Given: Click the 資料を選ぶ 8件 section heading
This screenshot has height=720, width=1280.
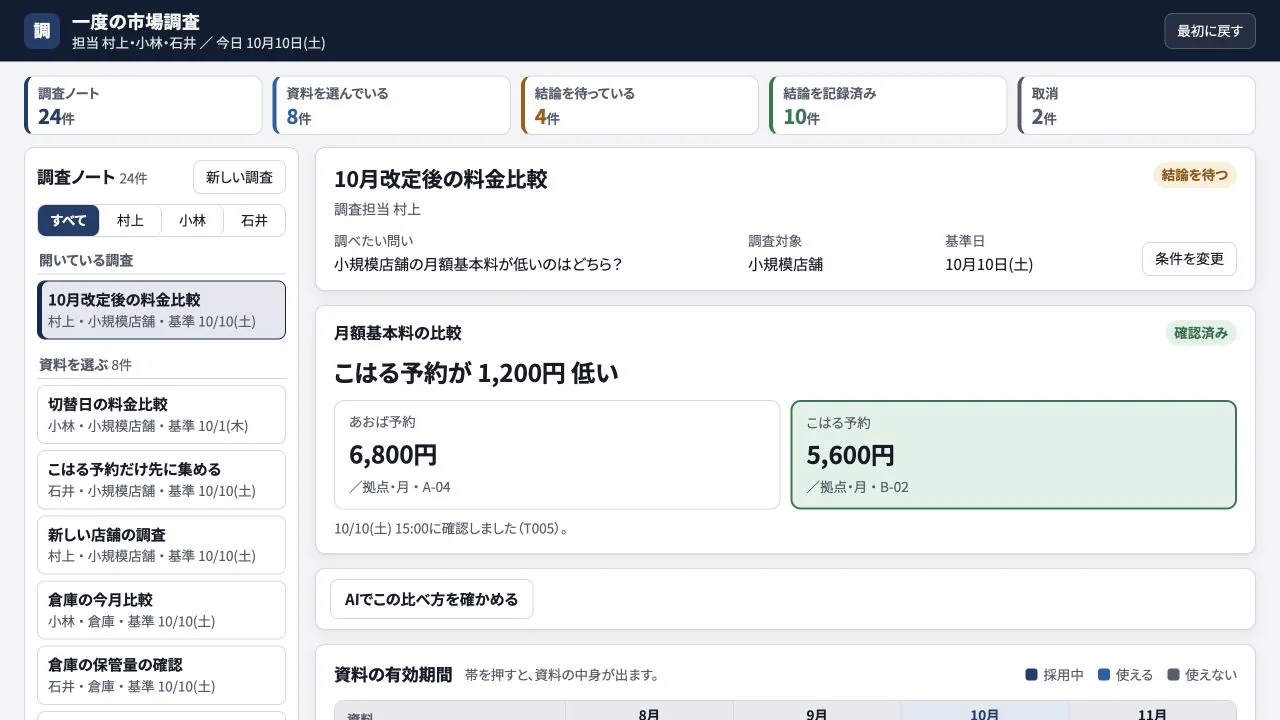Looking at the screenshot, I should point(85,365).
